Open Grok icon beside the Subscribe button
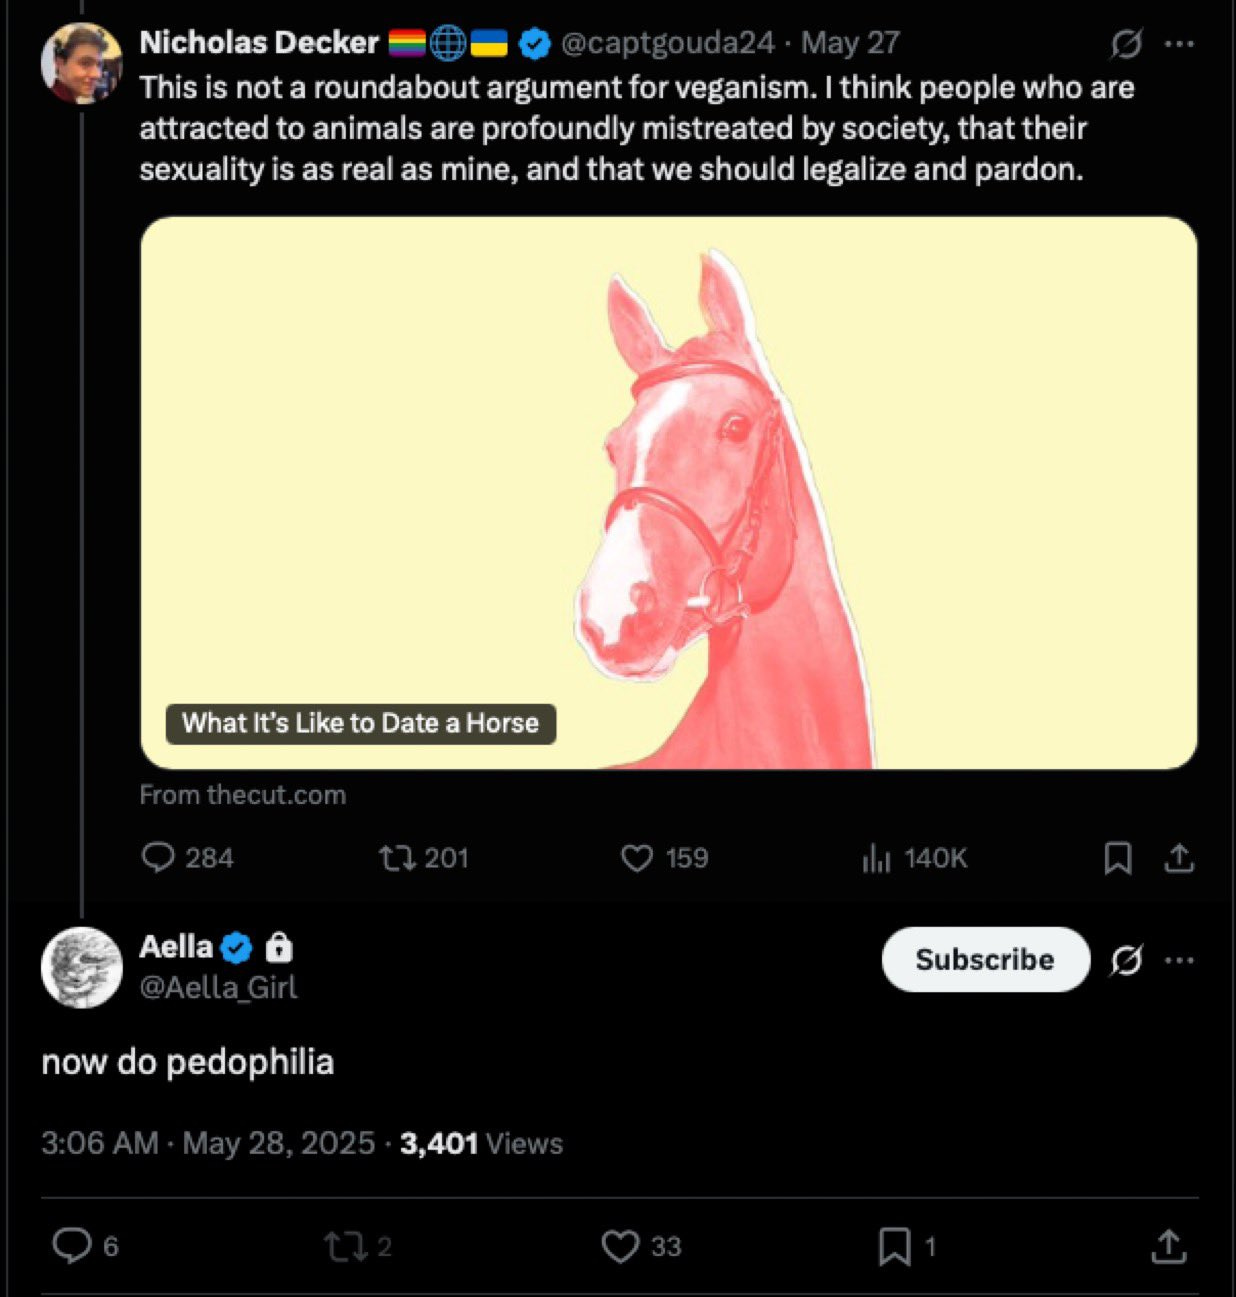The width and height of the screenshot is (1236, 1297). 1126,960
